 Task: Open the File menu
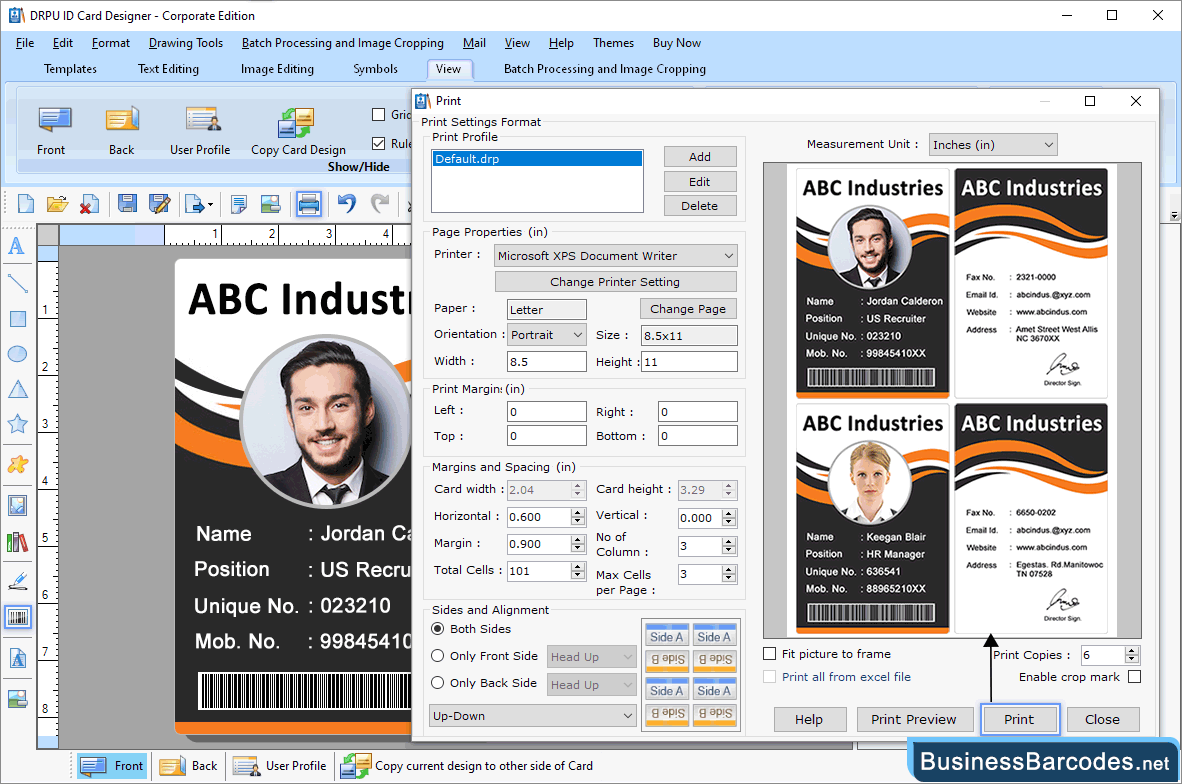25,43
